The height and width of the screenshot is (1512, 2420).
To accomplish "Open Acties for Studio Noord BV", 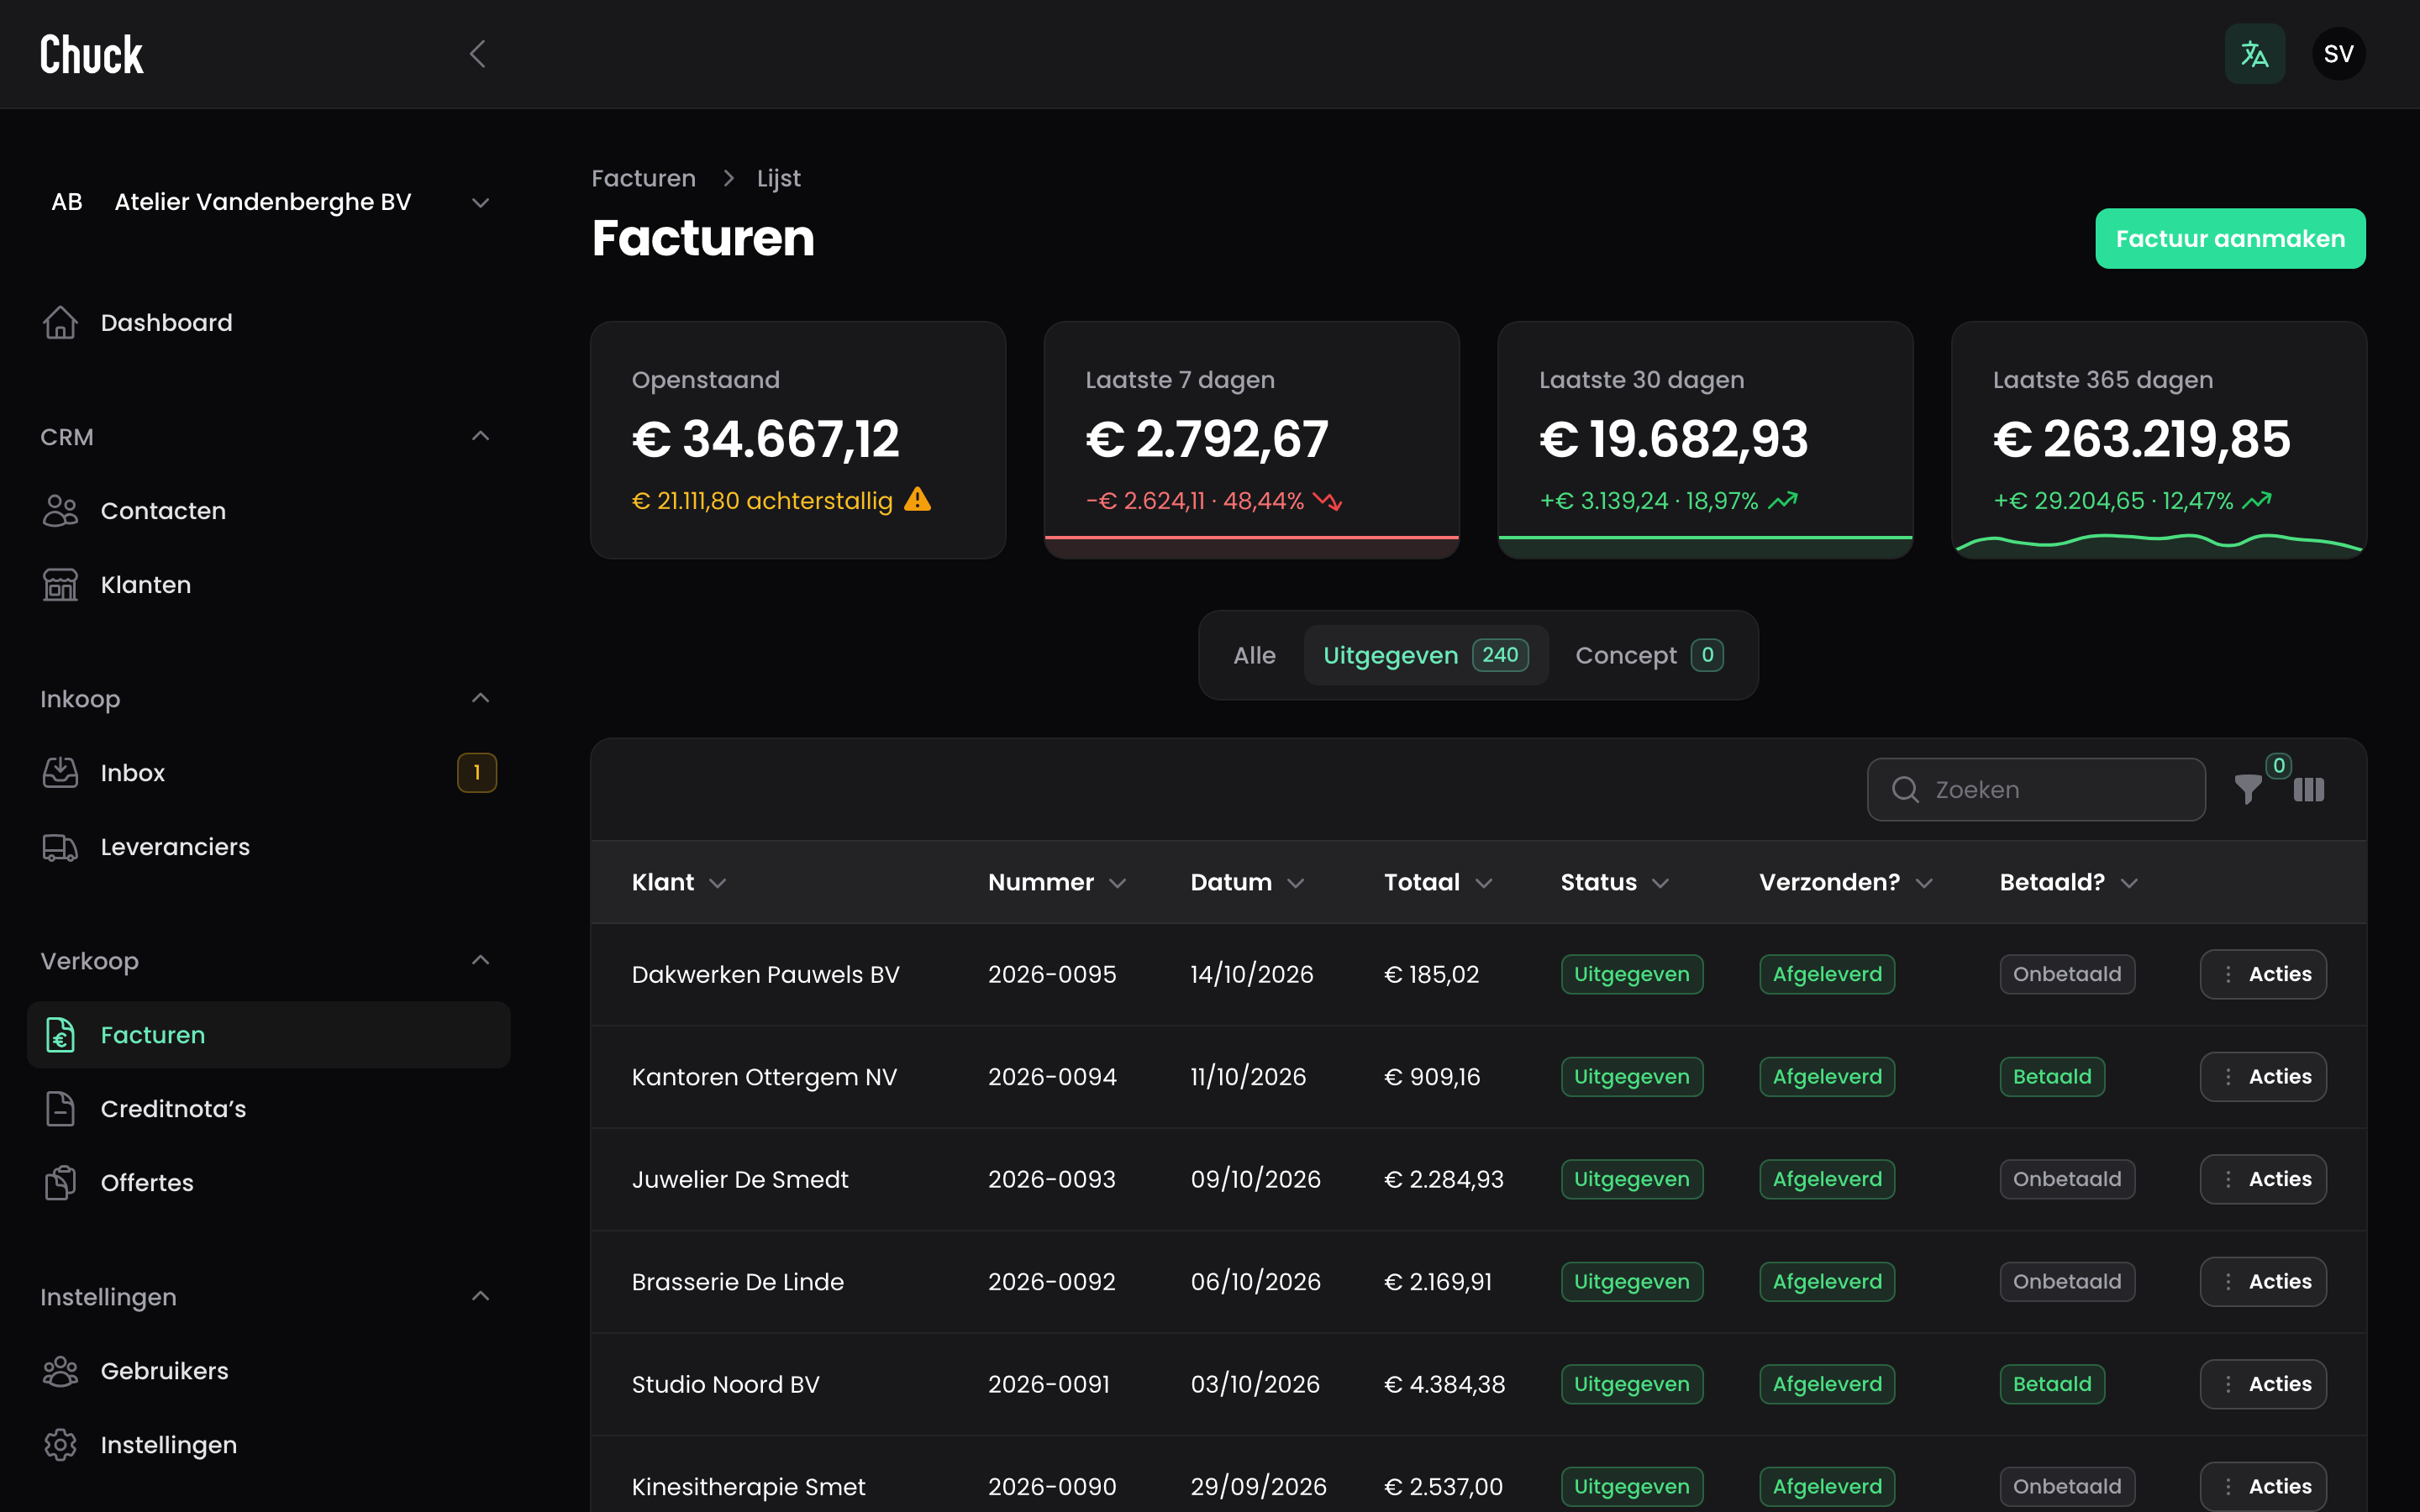I will coord(2263,1384).
